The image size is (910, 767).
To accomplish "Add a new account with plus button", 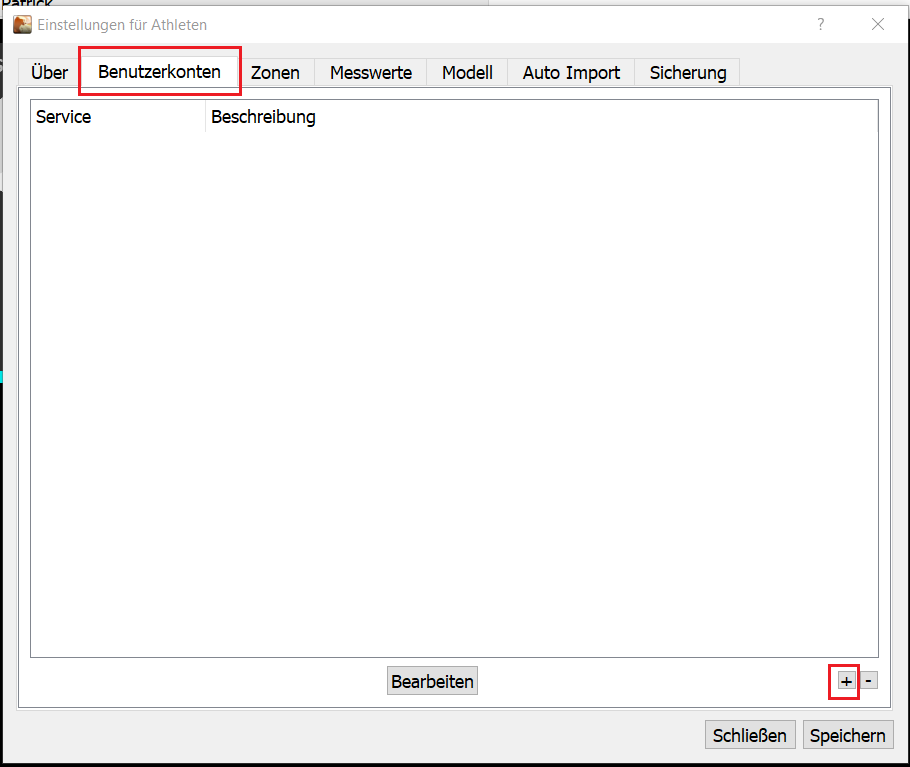I will (x=846, y=681).
